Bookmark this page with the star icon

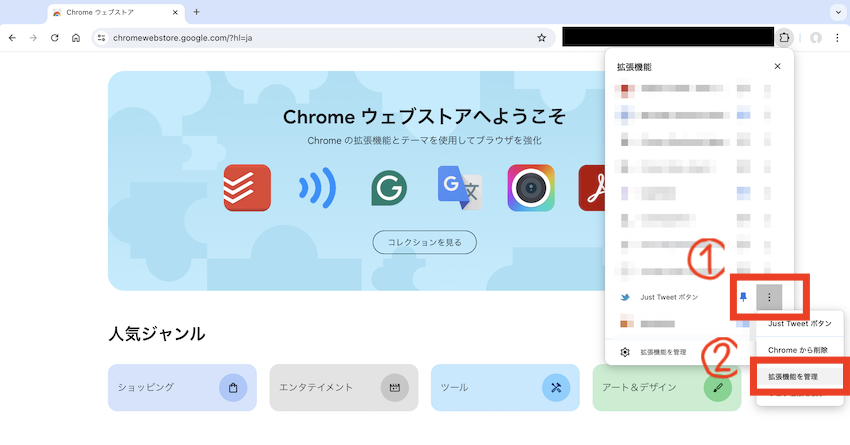tap(541, 38)
